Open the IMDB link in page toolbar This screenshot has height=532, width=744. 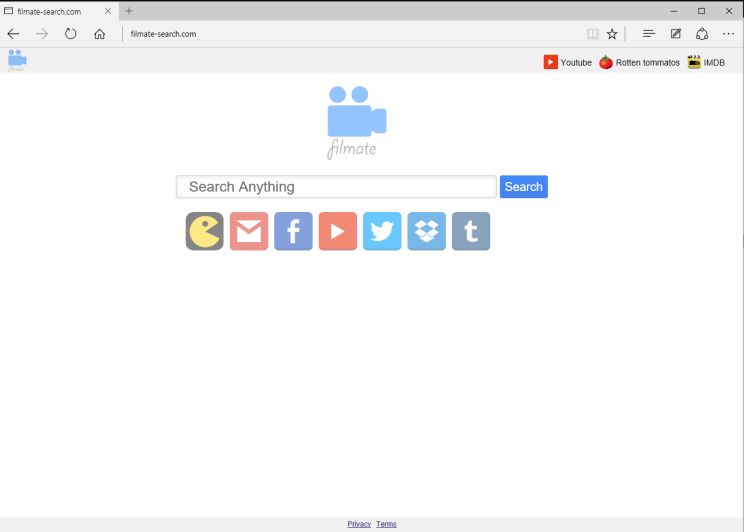point(707,62)
